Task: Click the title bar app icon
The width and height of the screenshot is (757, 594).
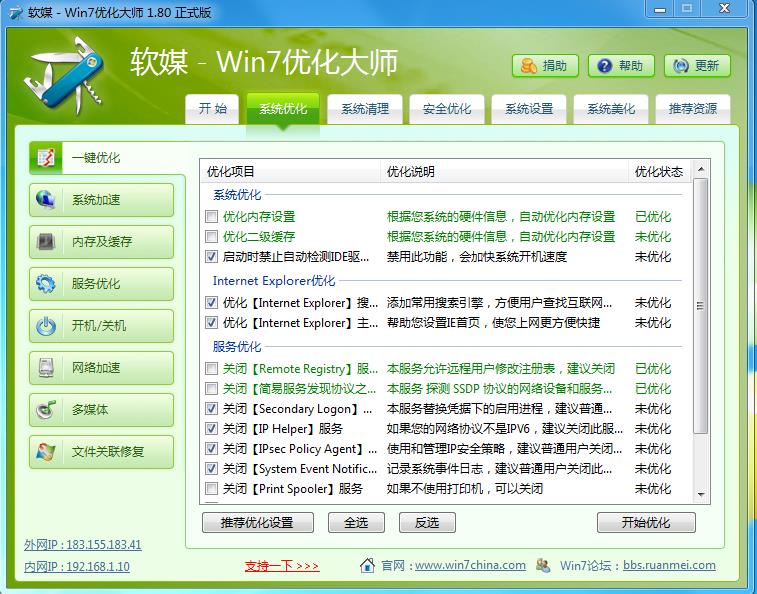Action: 14,13
